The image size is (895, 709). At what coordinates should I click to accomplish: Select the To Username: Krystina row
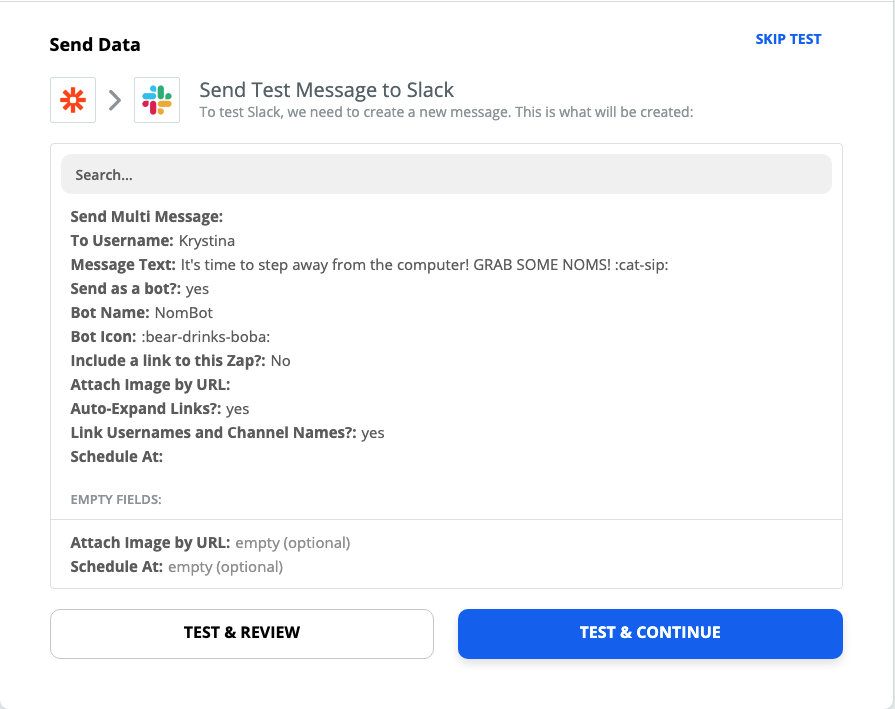point(153,240)
